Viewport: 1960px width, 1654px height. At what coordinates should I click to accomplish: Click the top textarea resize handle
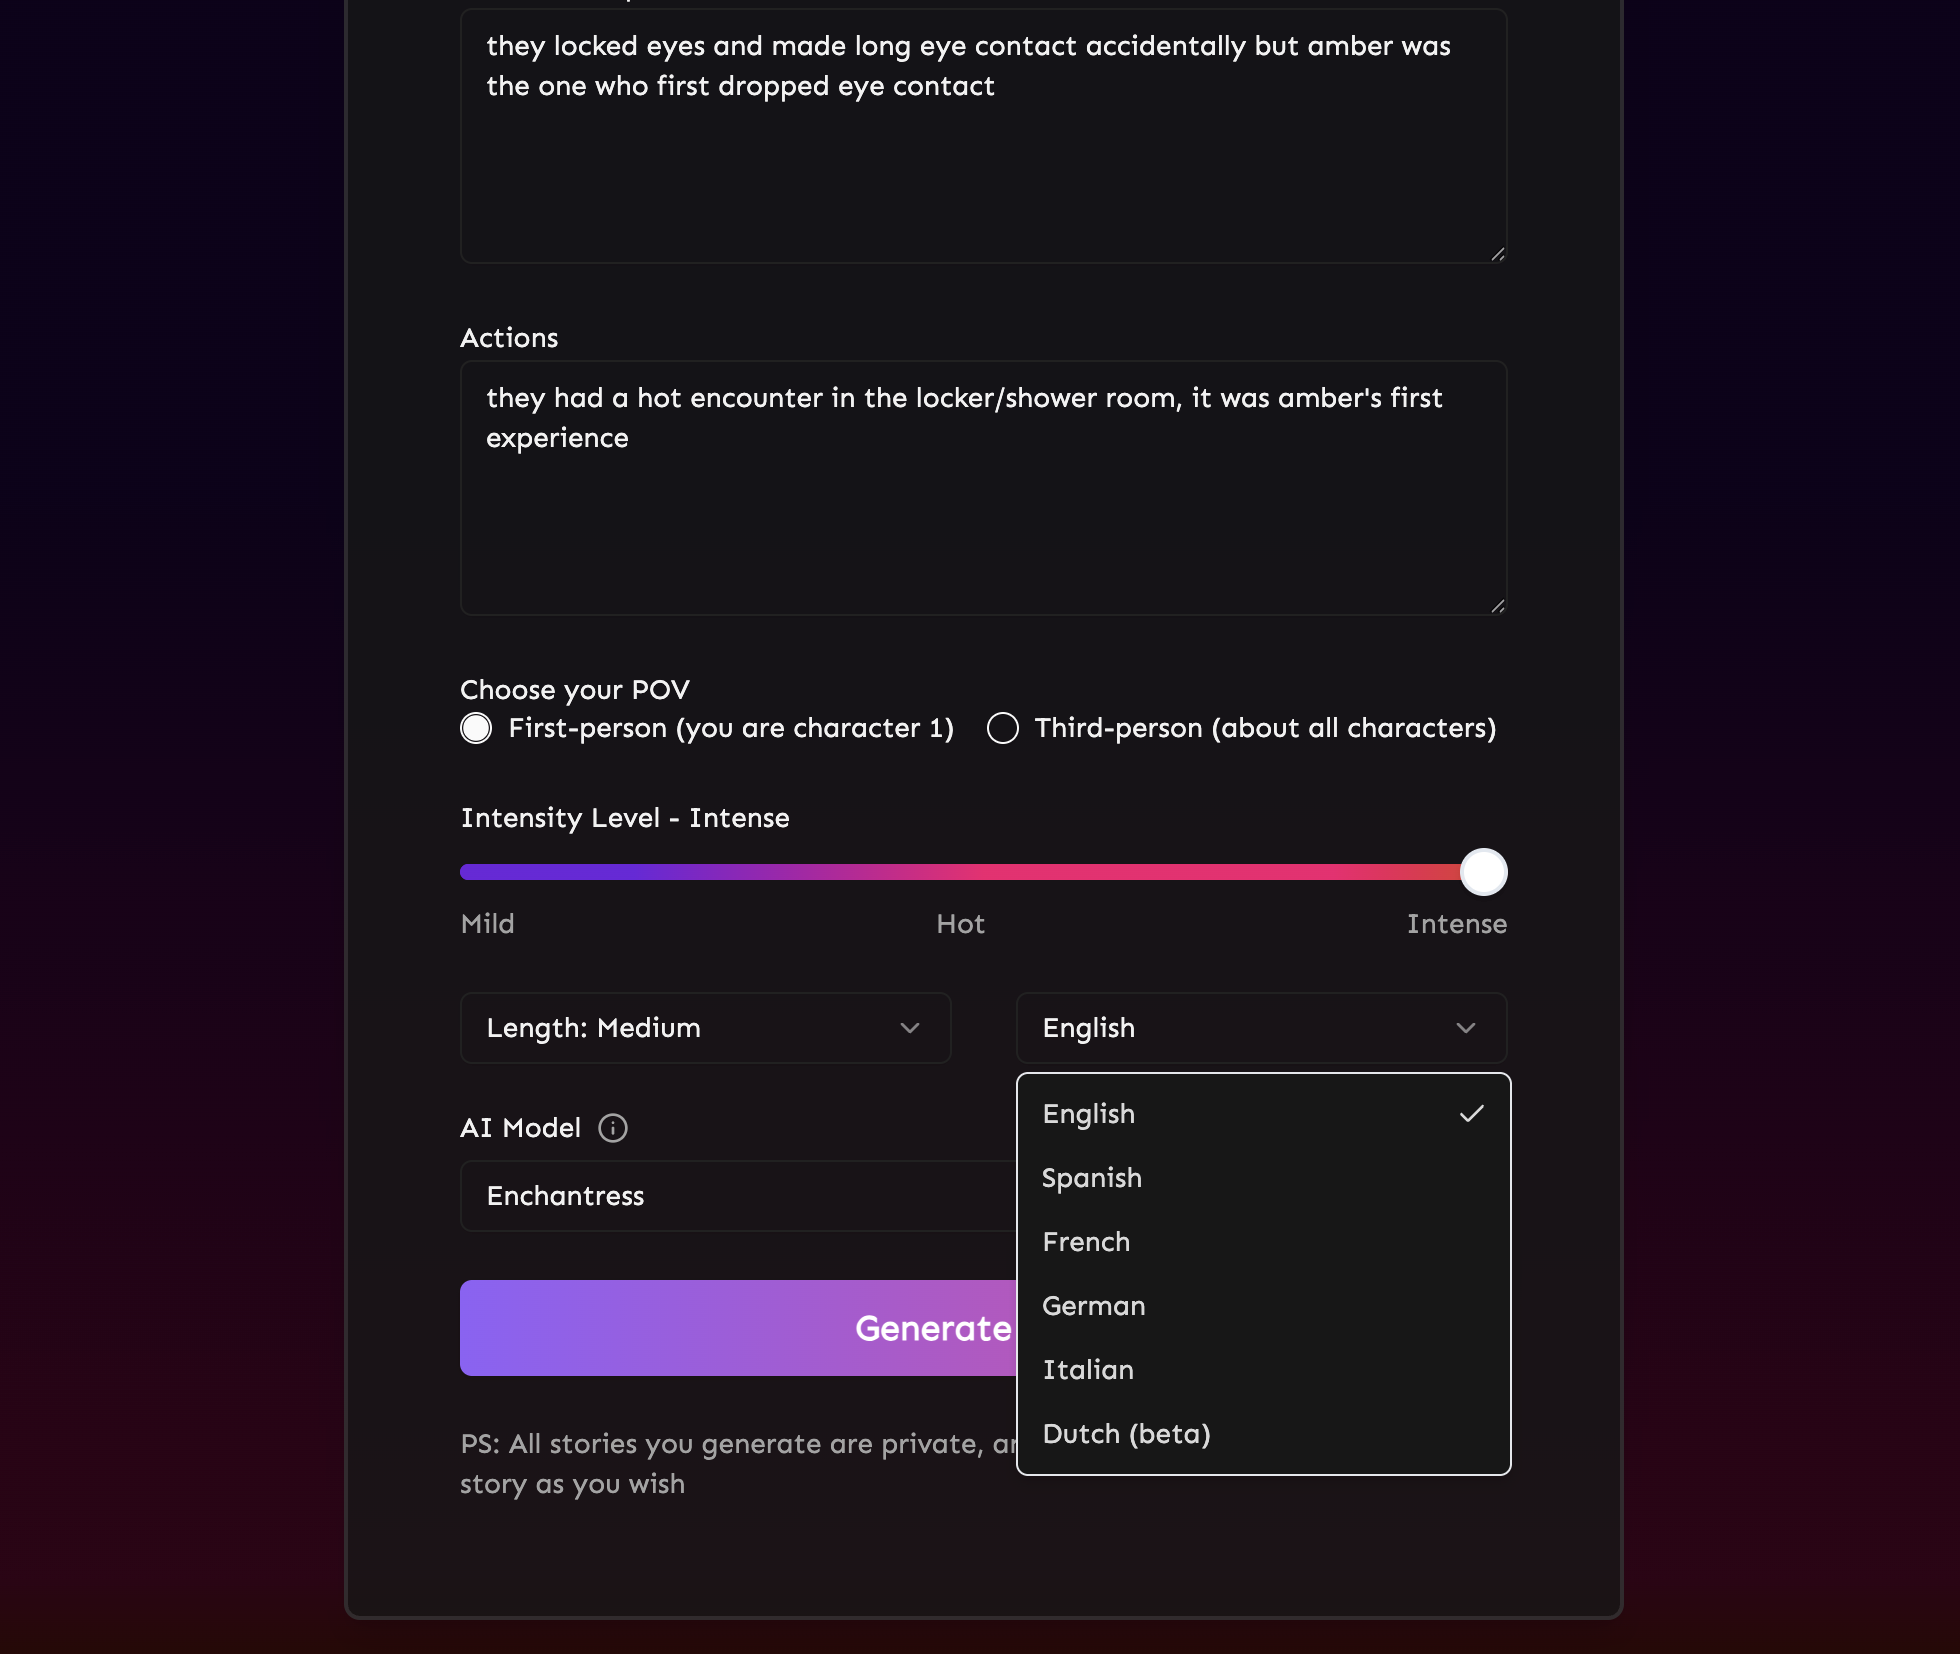pyautogui.click(x=1497, y=254)
